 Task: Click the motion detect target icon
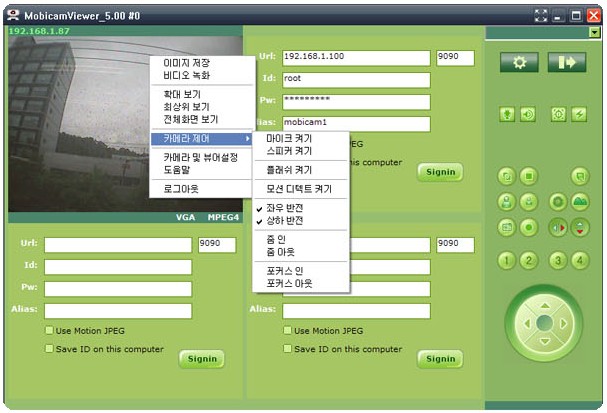[x=558, y=114]
